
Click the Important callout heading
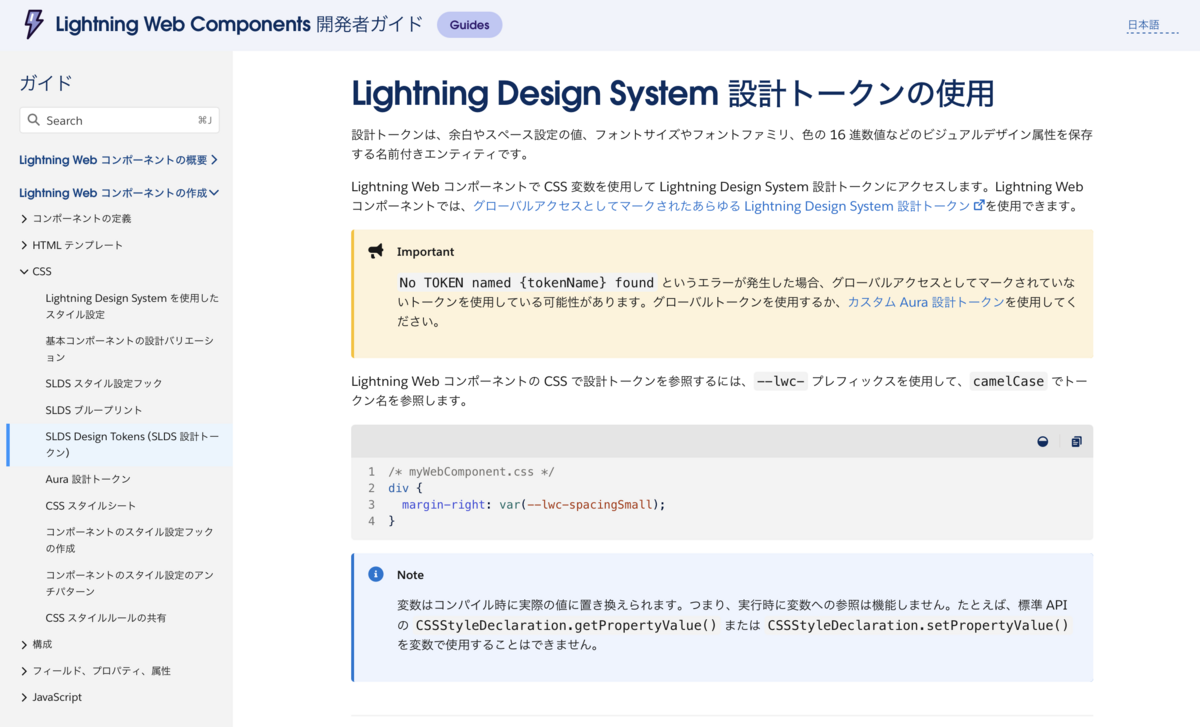pyautogui.click(x=425, y=252)
